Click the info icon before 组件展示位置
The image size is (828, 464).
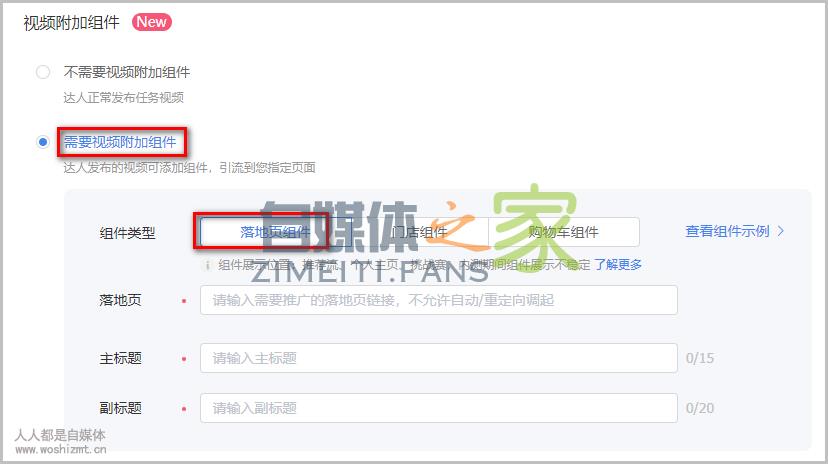208,265
